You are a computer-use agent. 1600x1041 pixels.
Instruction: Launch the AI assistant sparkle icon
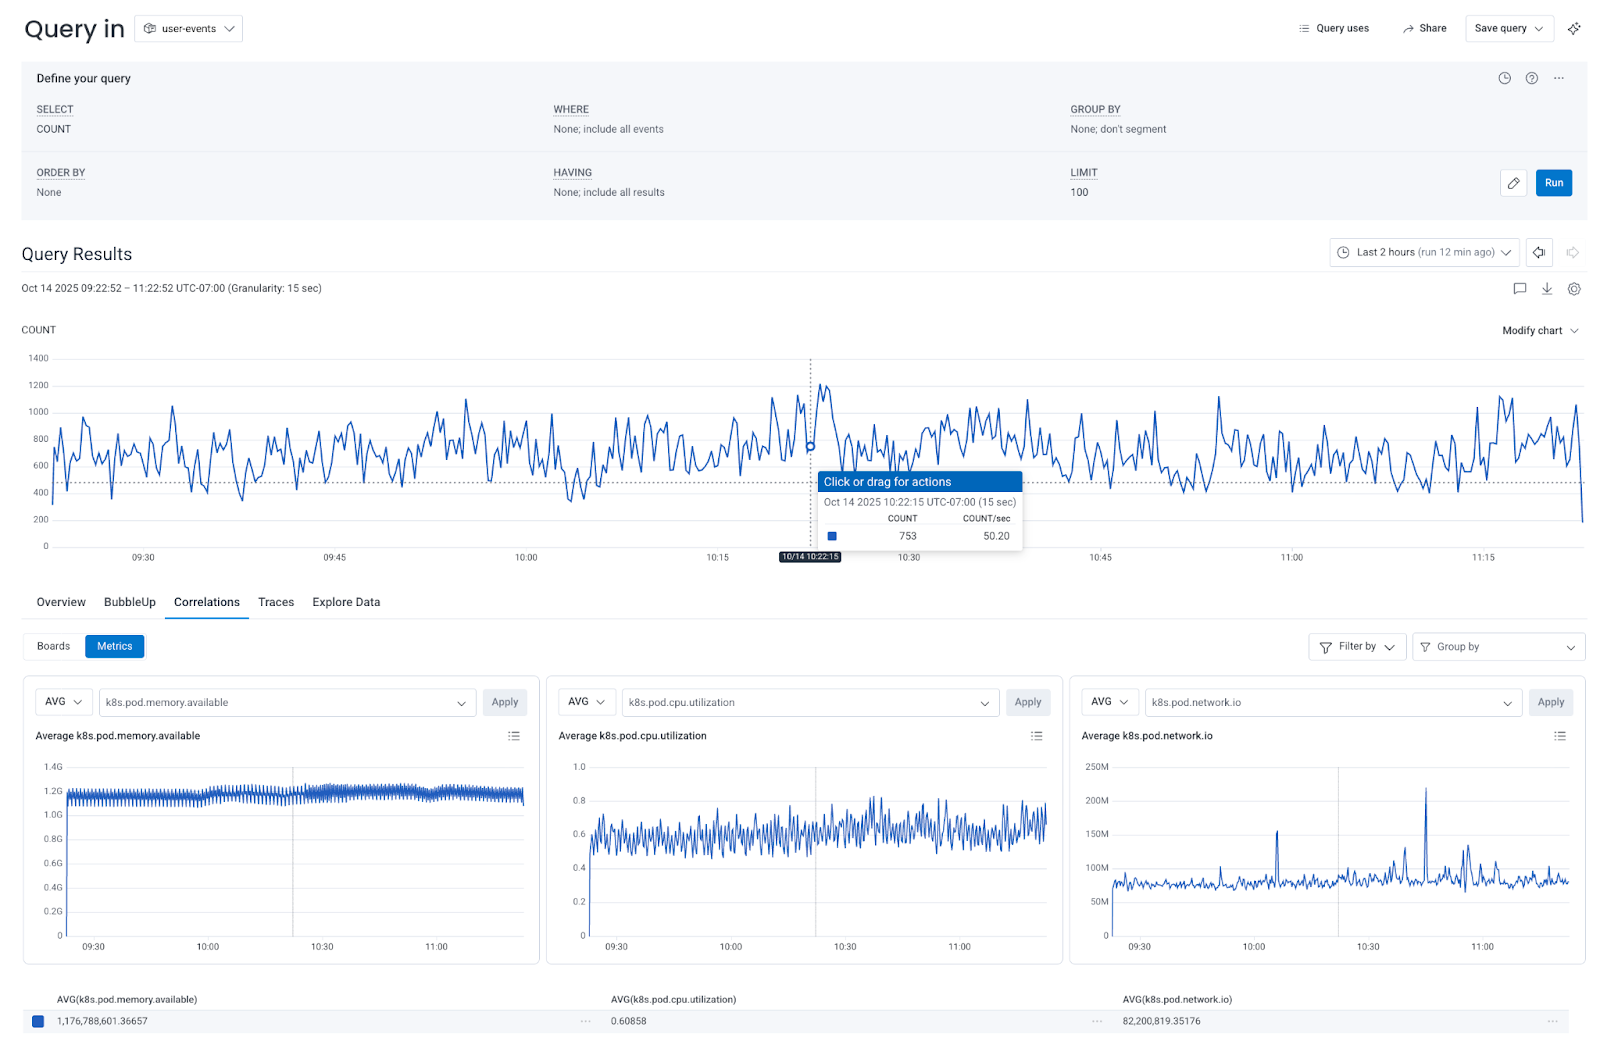pos(1574,28)
